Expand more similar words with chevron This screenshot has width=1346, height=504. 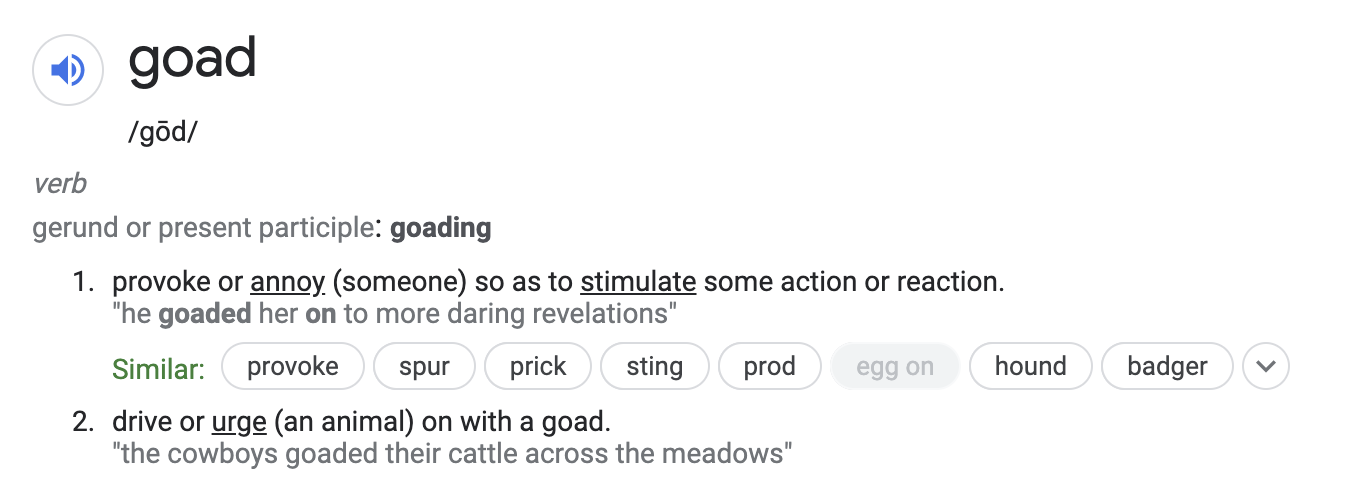1266,367
